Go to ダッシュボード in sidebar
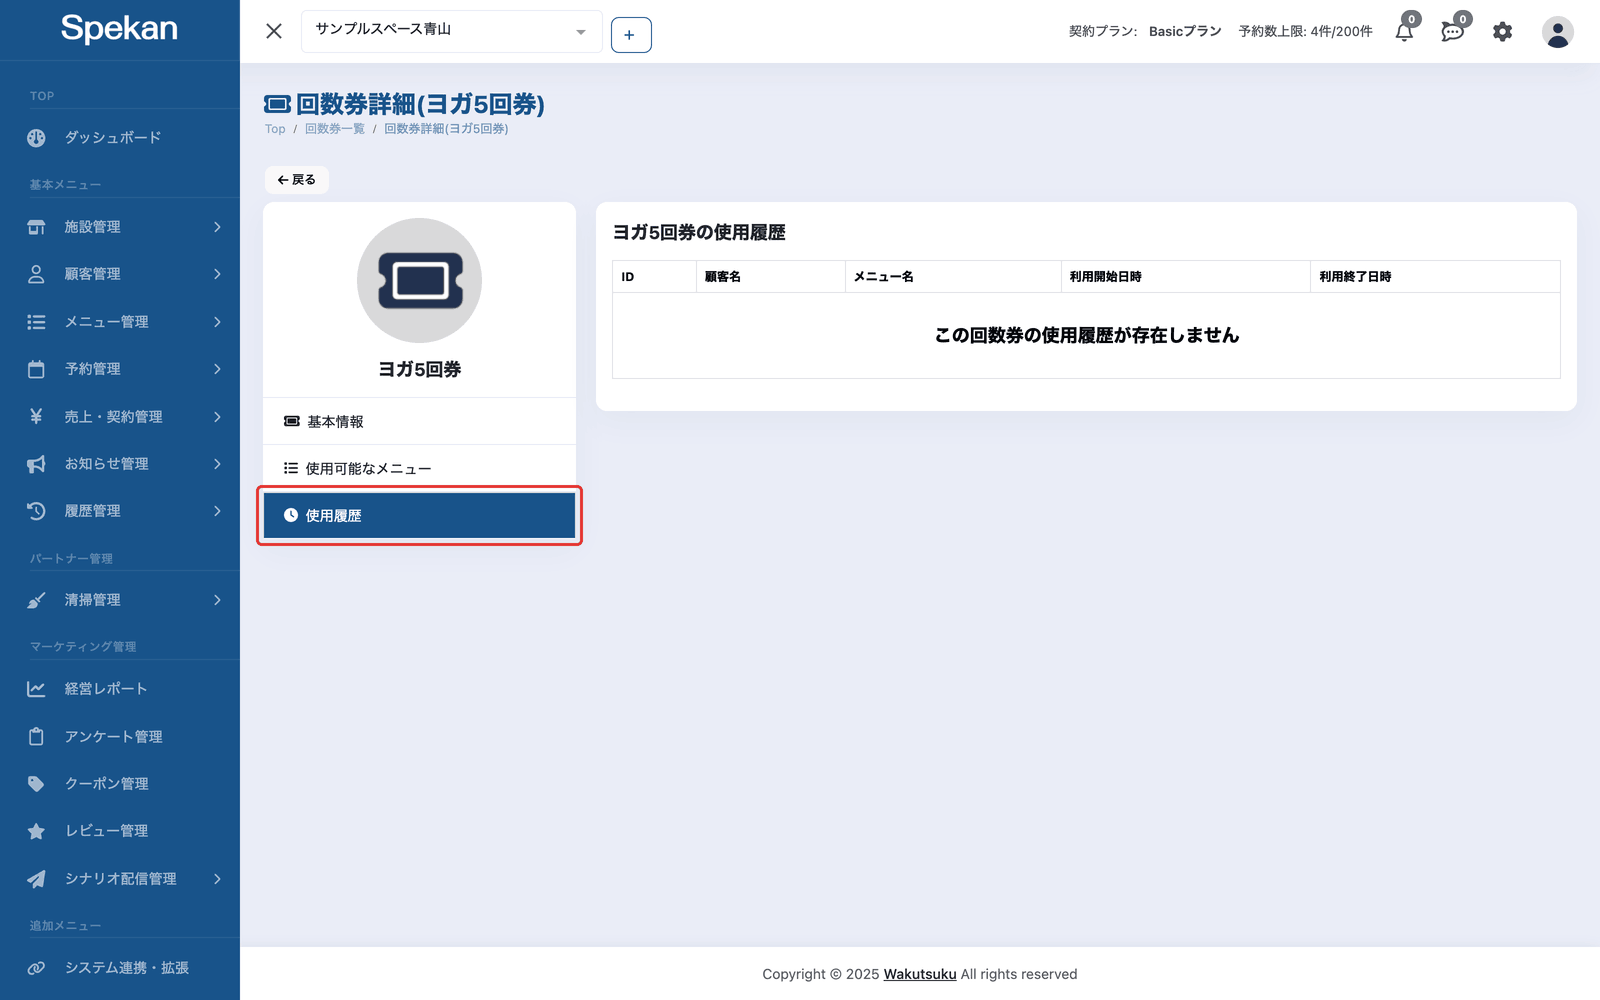 (120, 138)
